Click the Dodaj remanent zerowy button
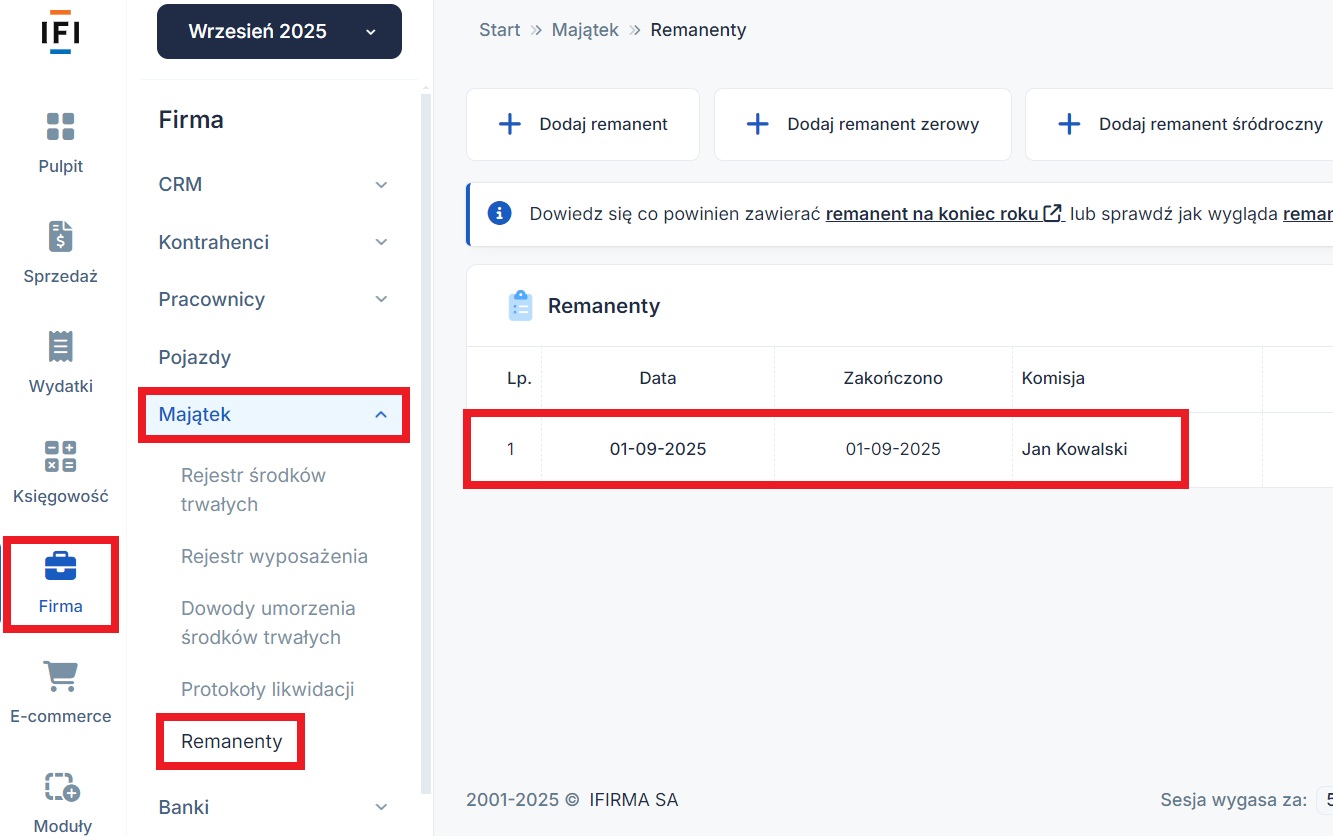 (862, 125)
